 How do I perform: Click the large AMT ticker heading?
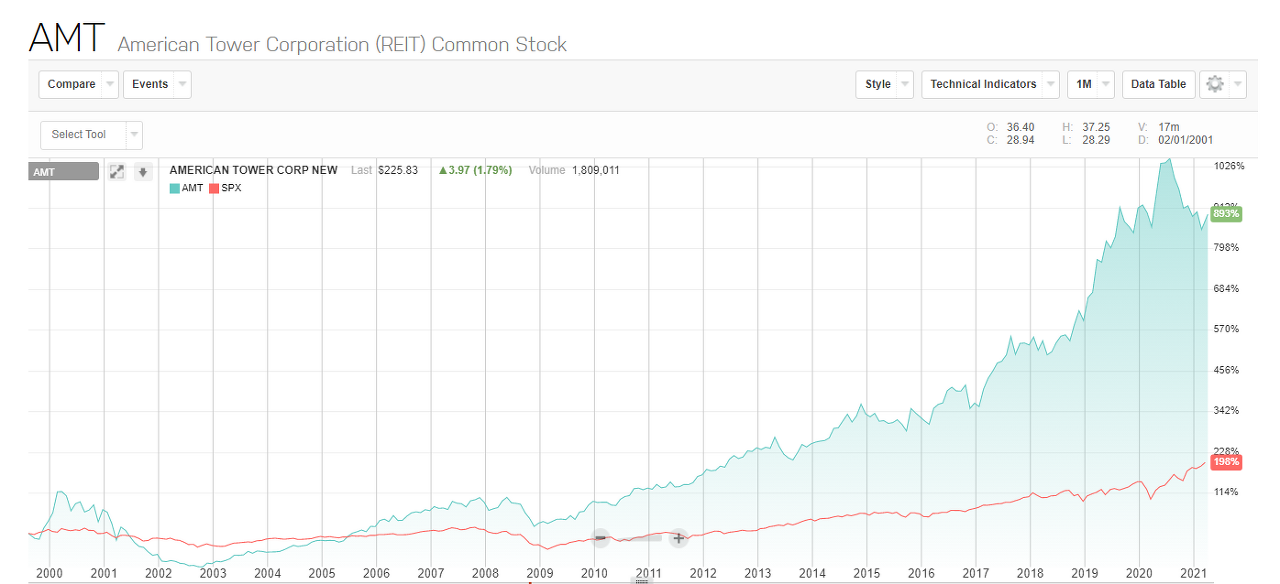tap(66, 38)
